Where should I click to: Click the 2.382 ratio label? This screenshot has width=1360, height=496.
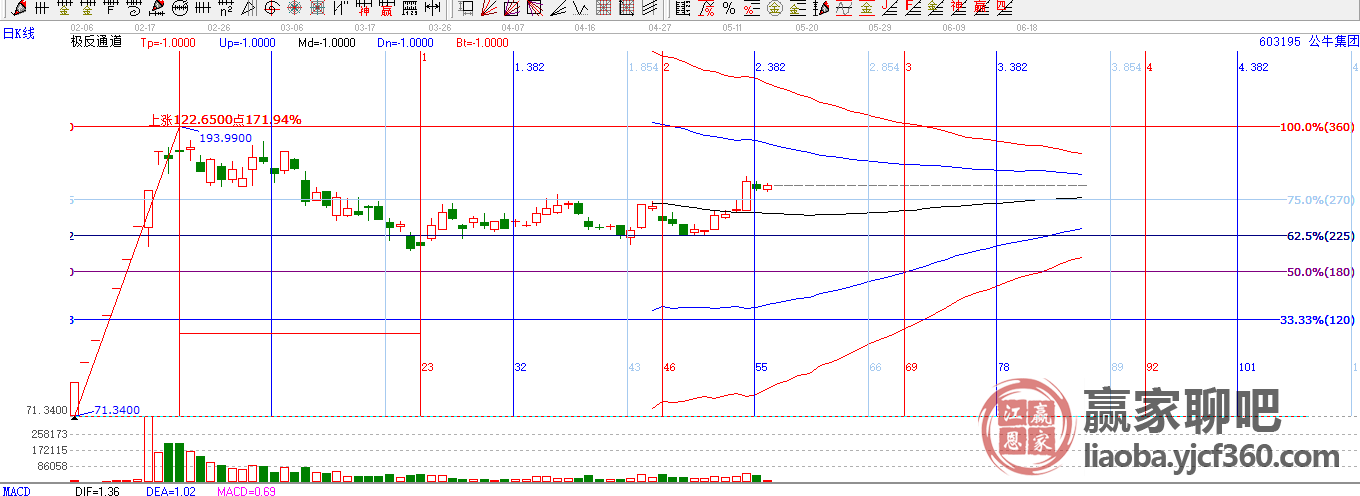click(x=770, y=67)
